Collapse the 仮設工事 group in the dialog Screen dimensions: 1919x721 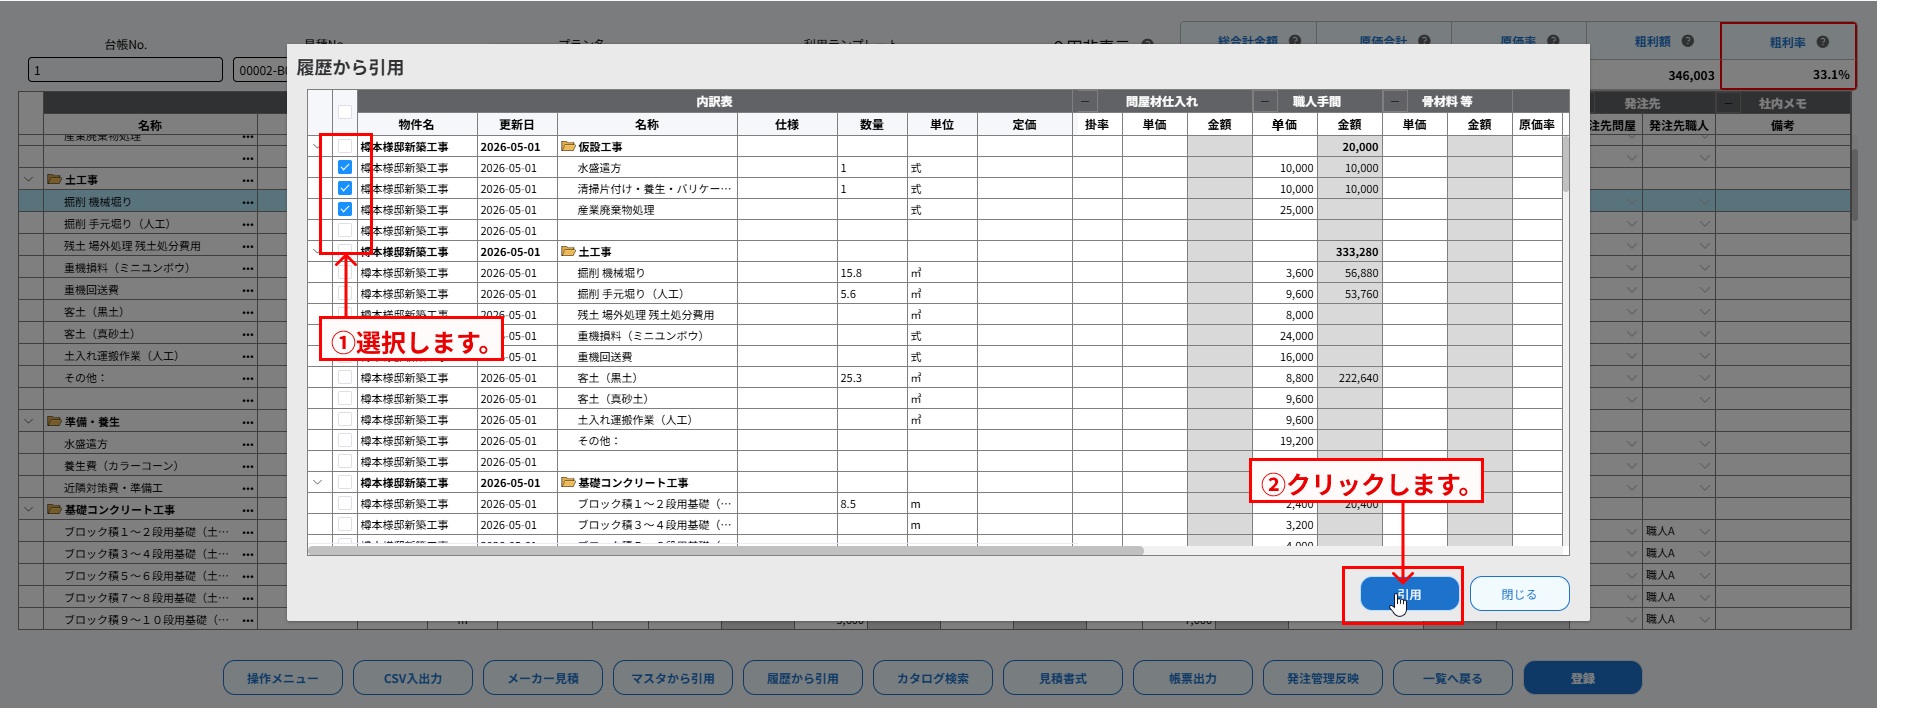318,146
